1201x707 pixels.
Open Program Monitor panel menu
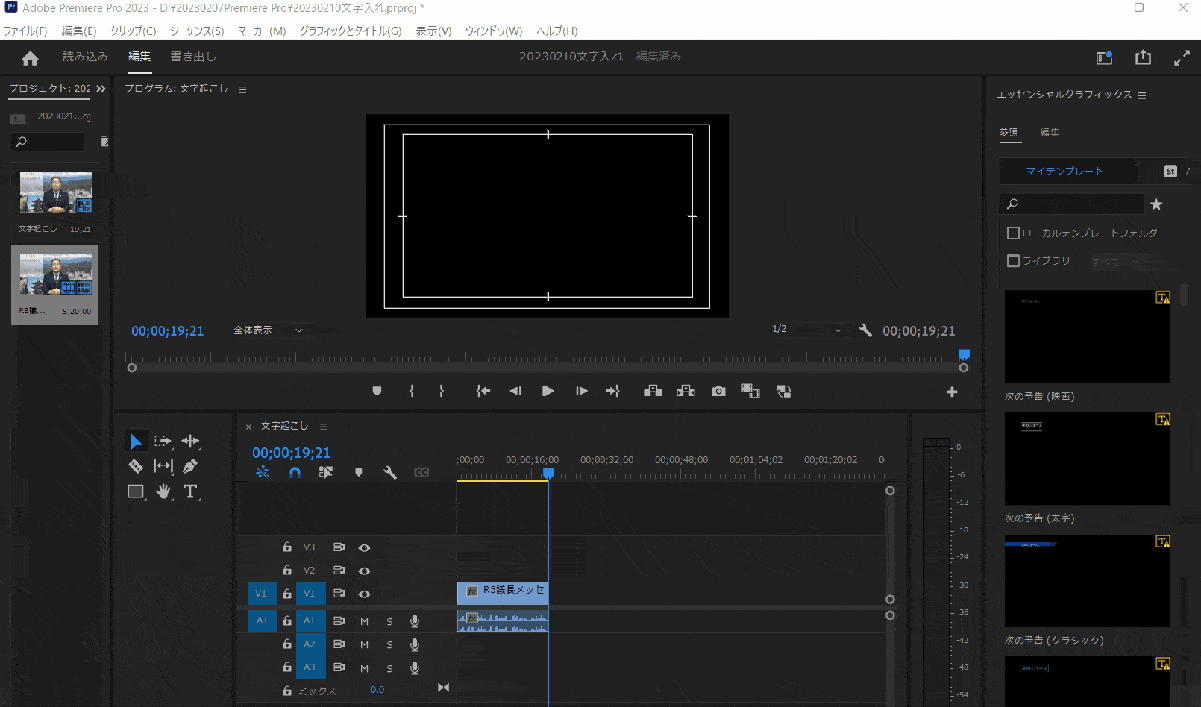(x=242, y=89)
